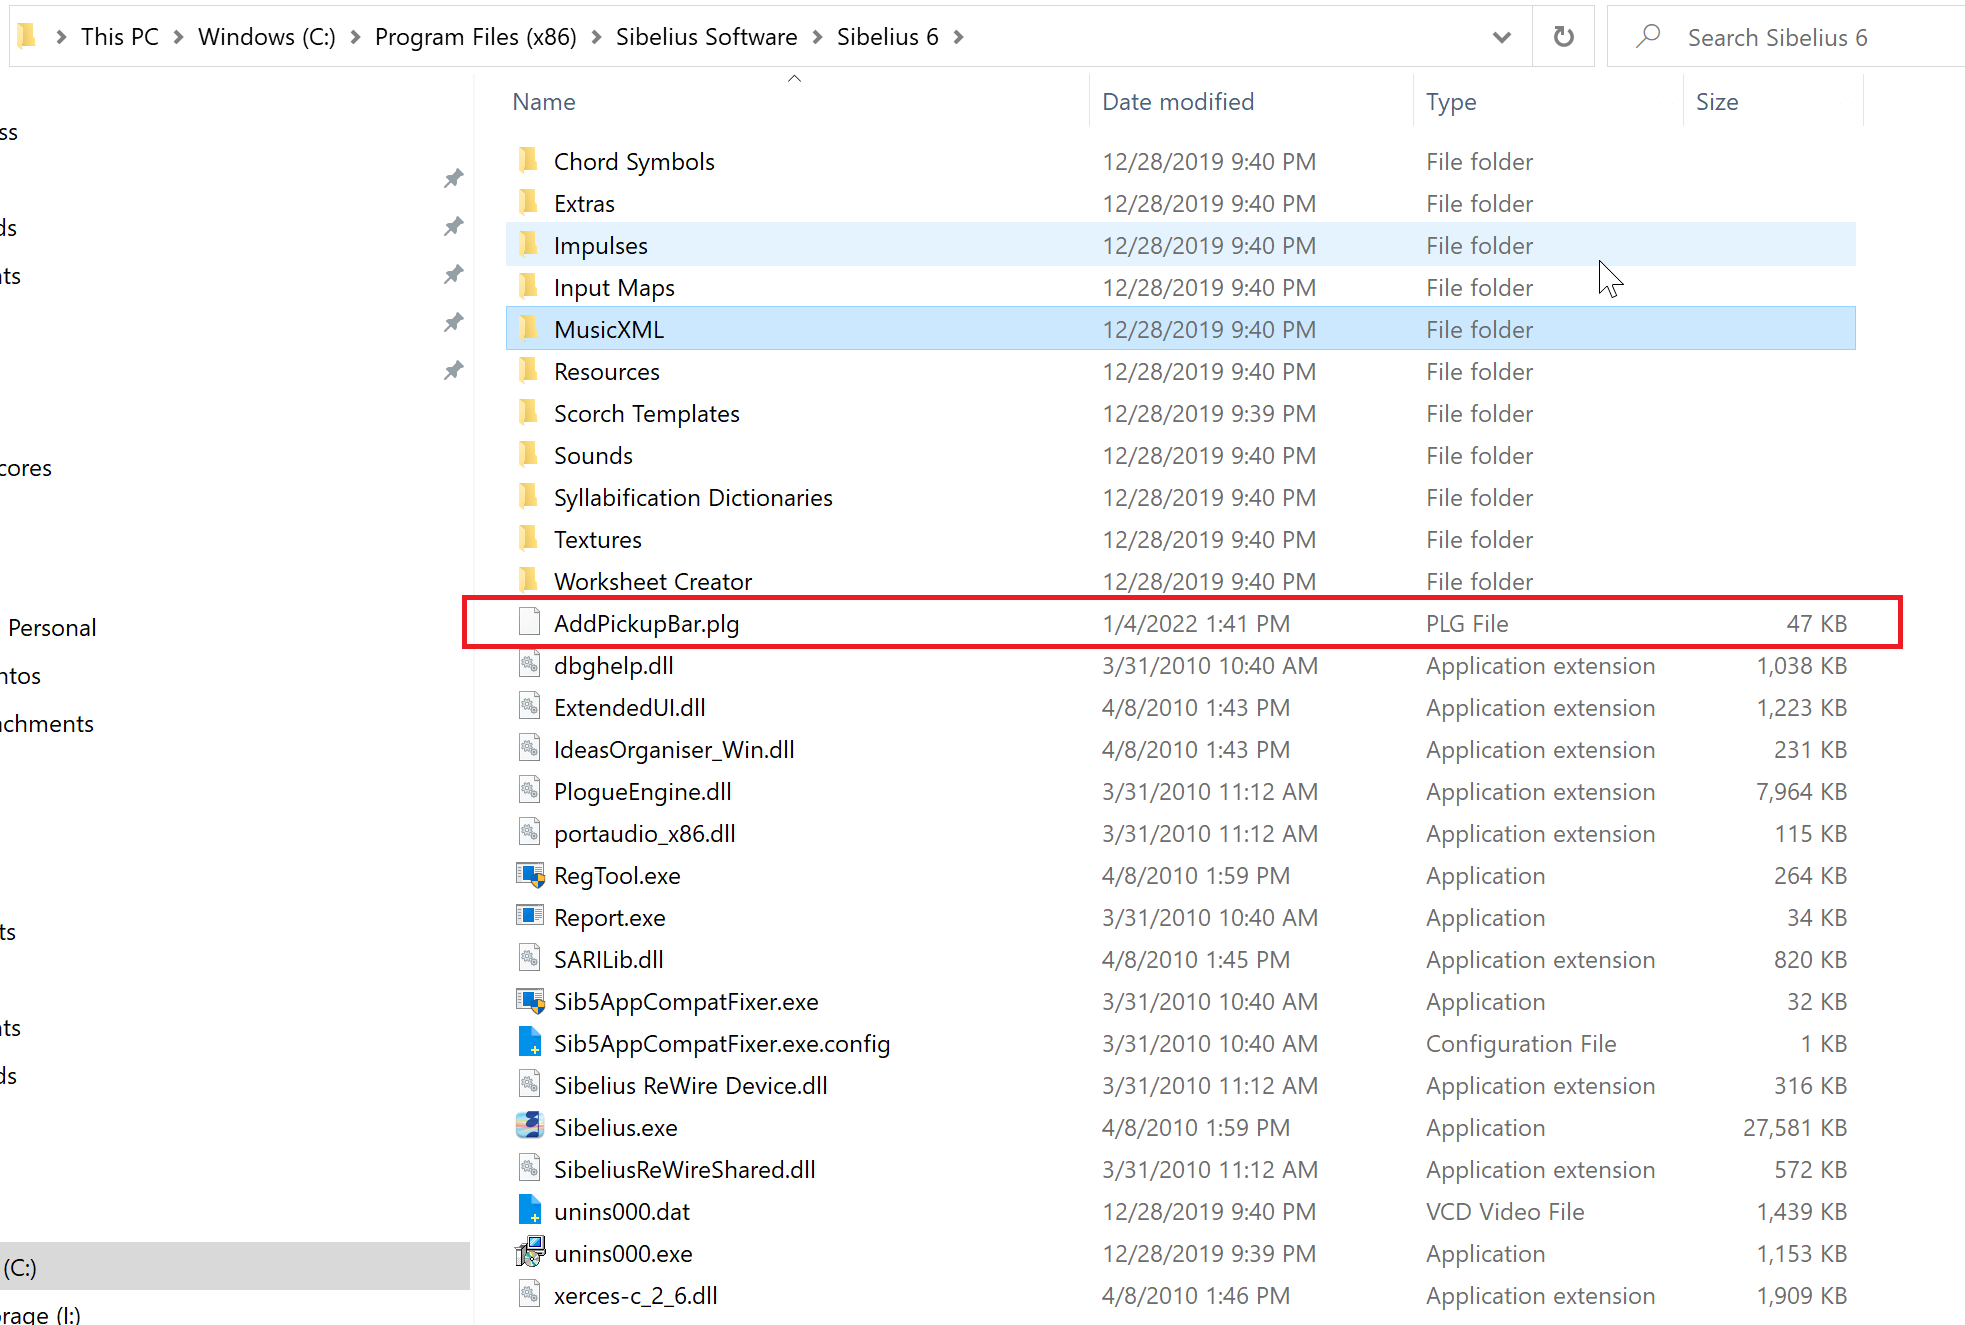Click the Chord Symbols folder icon
This screenshot has width=1965, height=1325.
click(x=529, y=160)
